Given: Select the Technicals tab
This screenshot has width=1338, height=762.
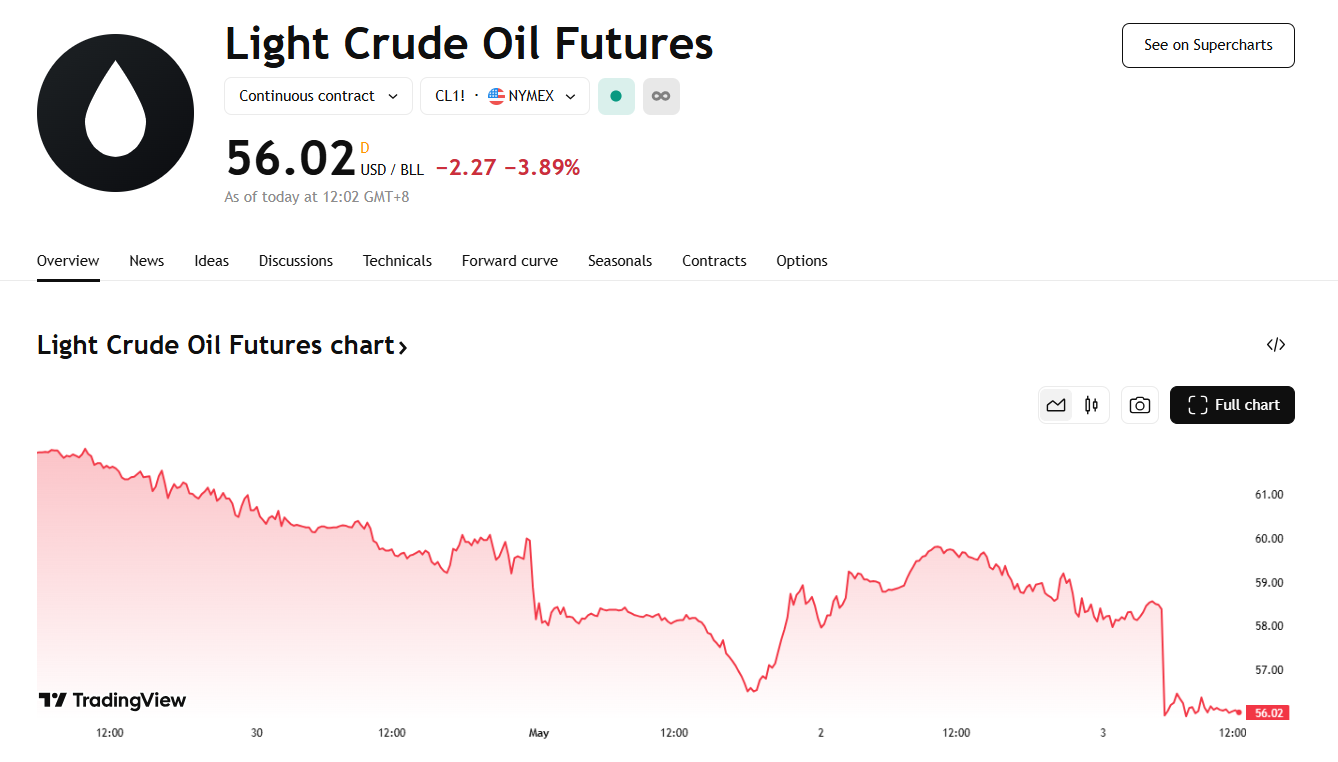Looking at the screenshot, I should (397, 261).
